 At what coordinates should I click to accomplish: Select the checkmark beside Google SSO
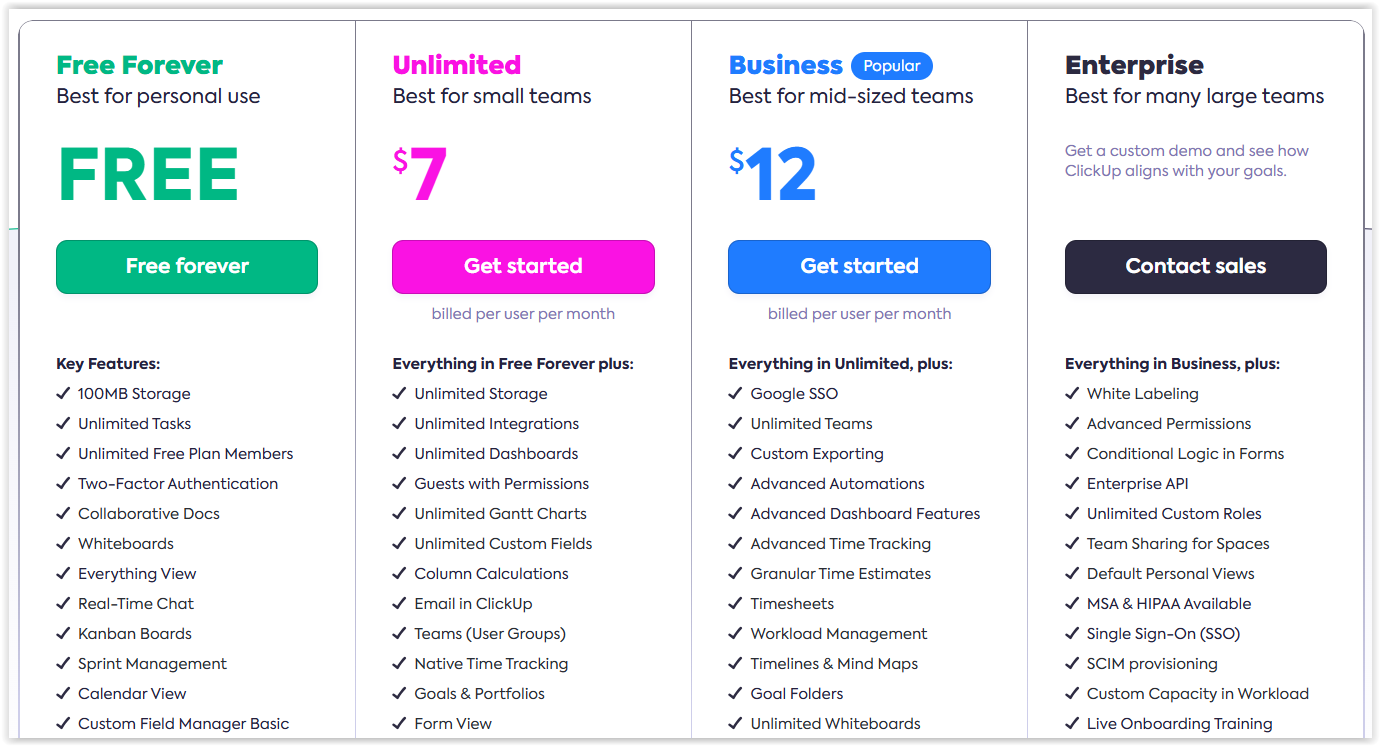[x=734, y=393]
